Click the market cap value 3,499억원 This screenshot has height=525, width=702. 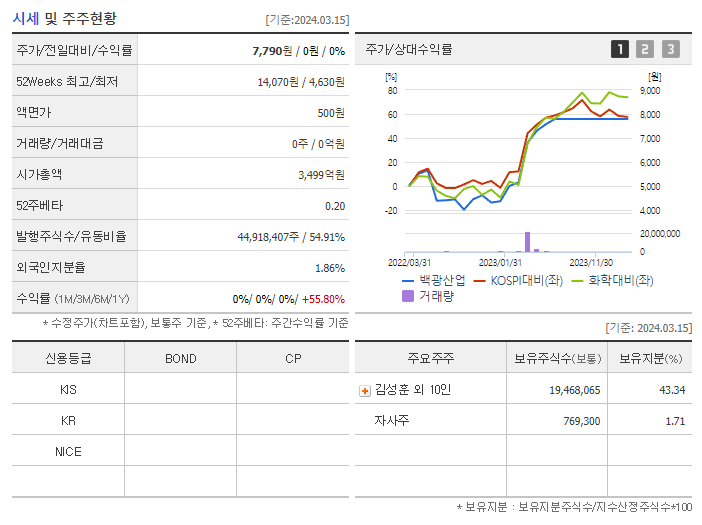tap(321, 175)
